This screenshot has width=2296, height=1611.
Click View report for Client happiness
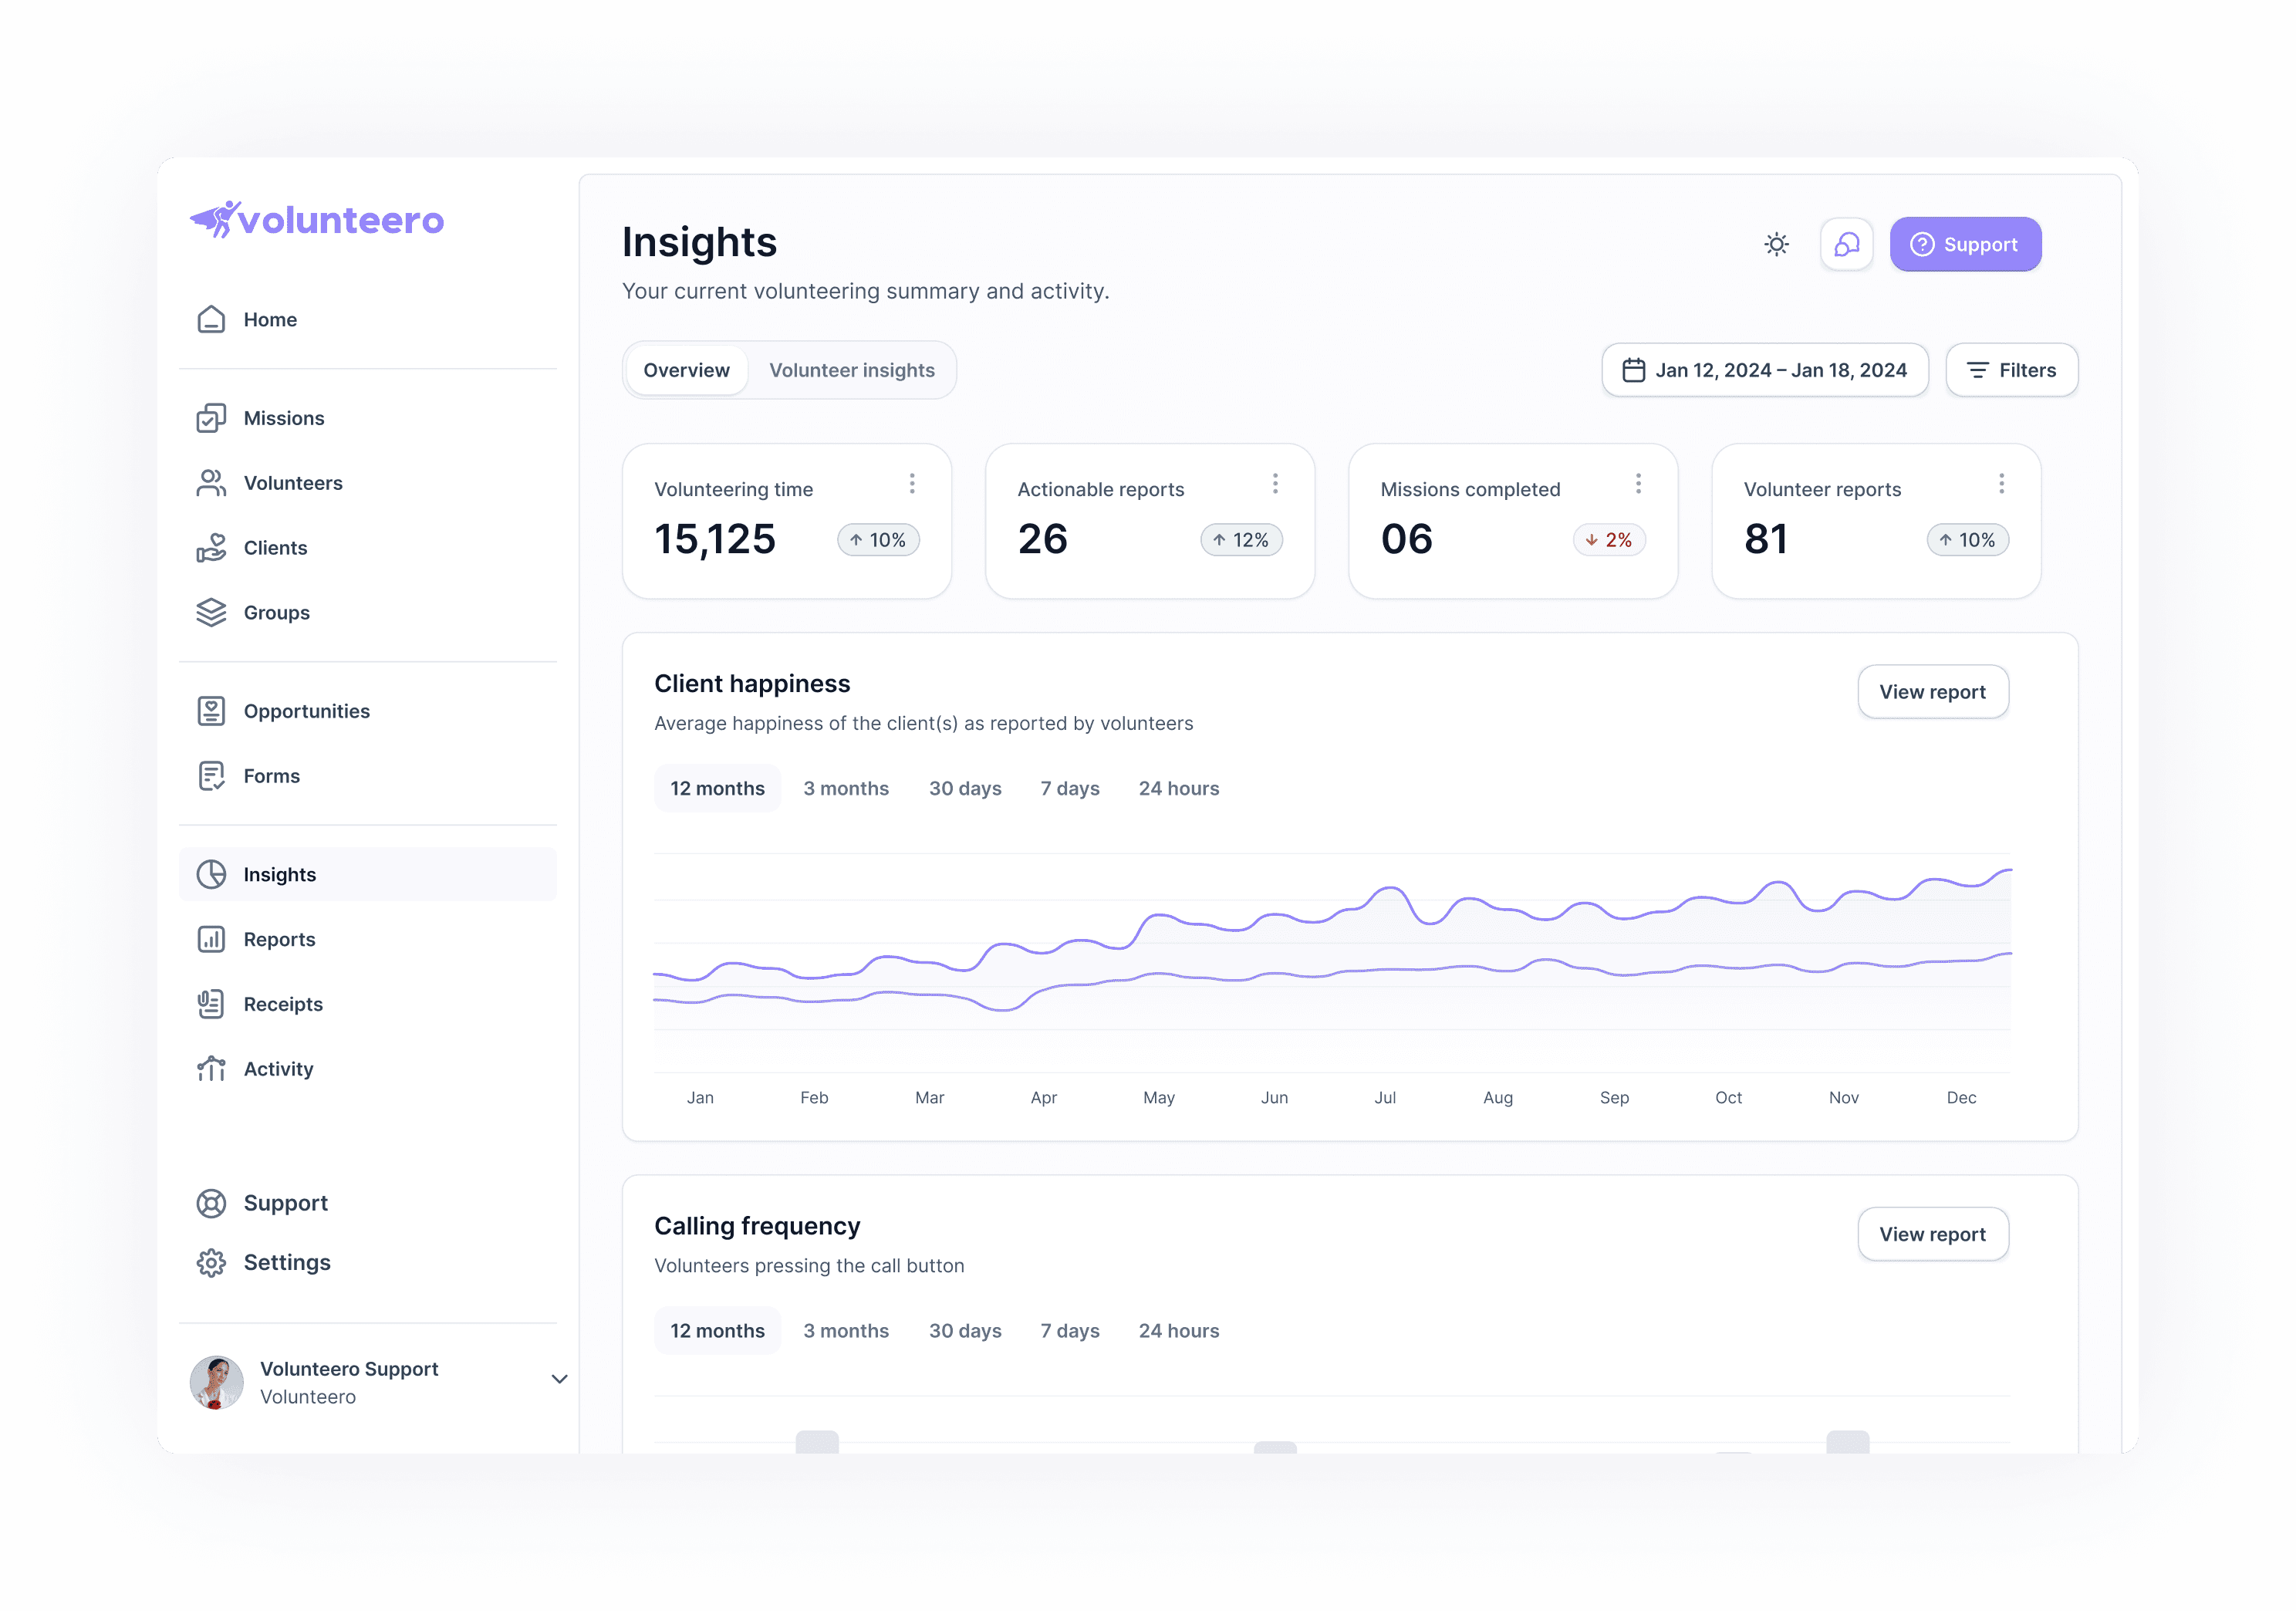1931,692
